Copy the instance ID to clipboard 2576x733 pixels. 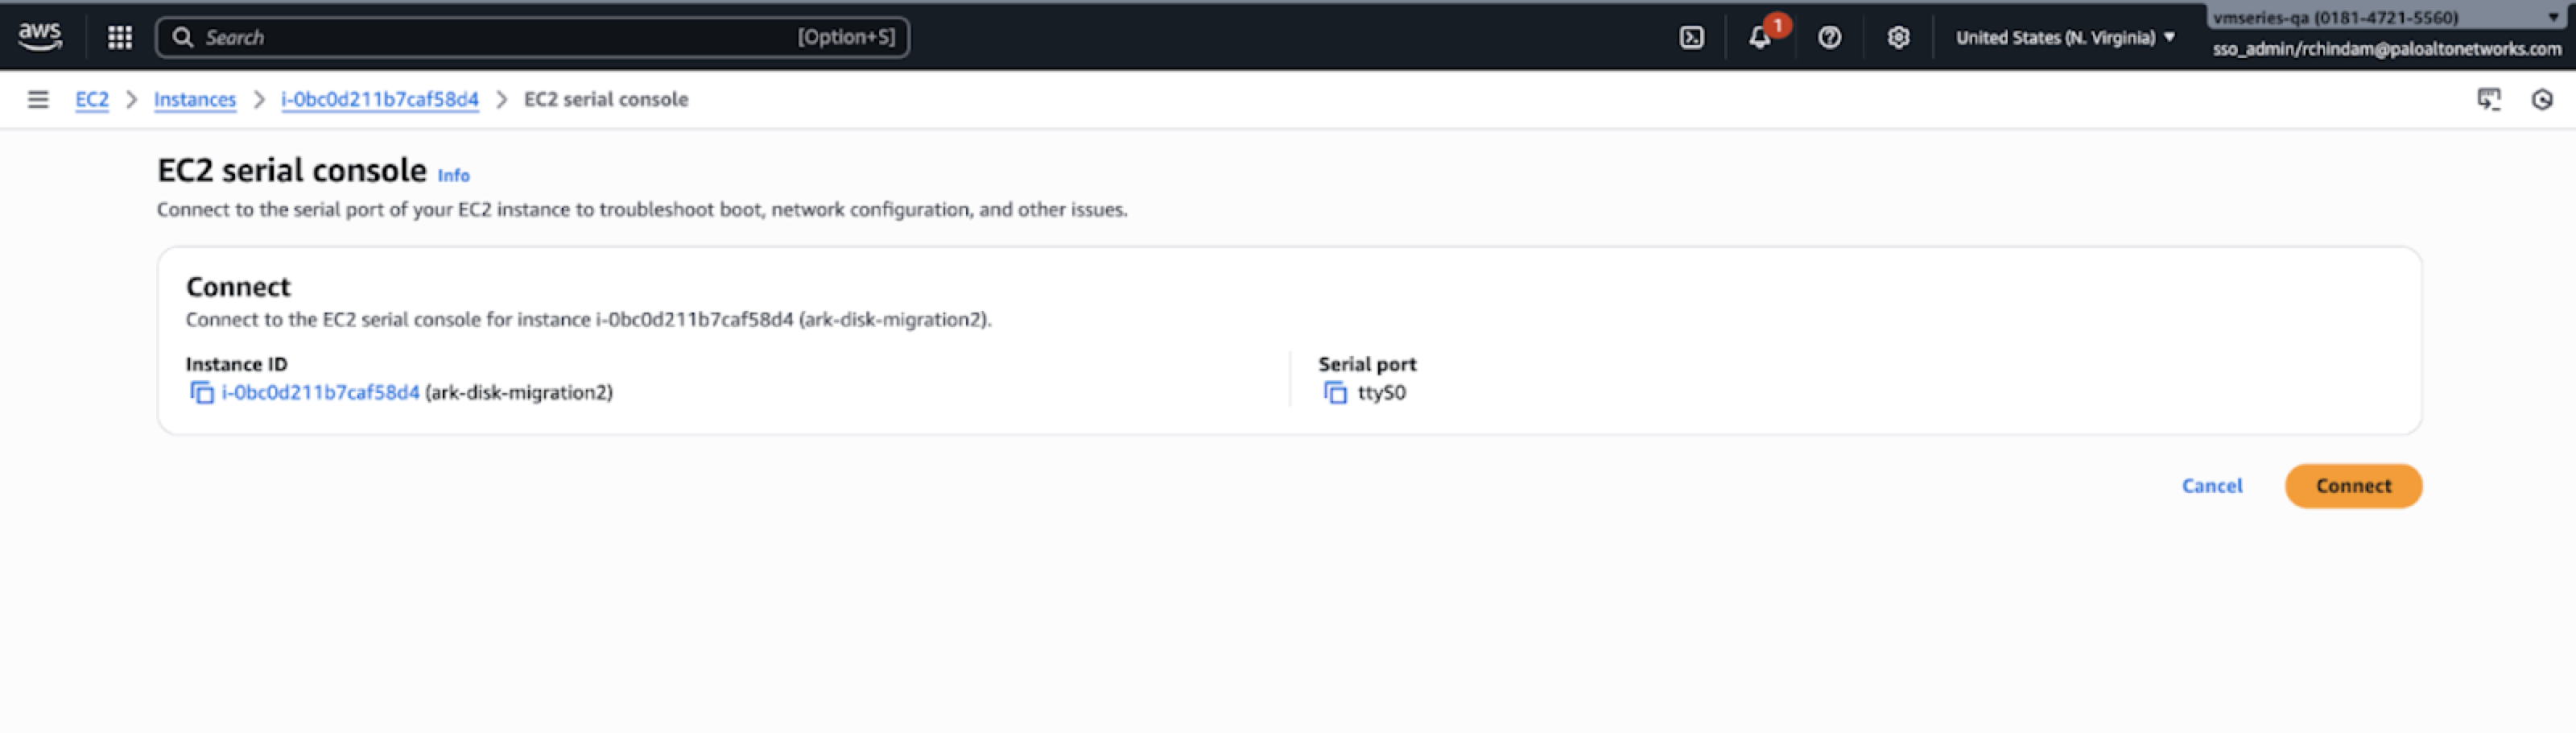(202, 393)
